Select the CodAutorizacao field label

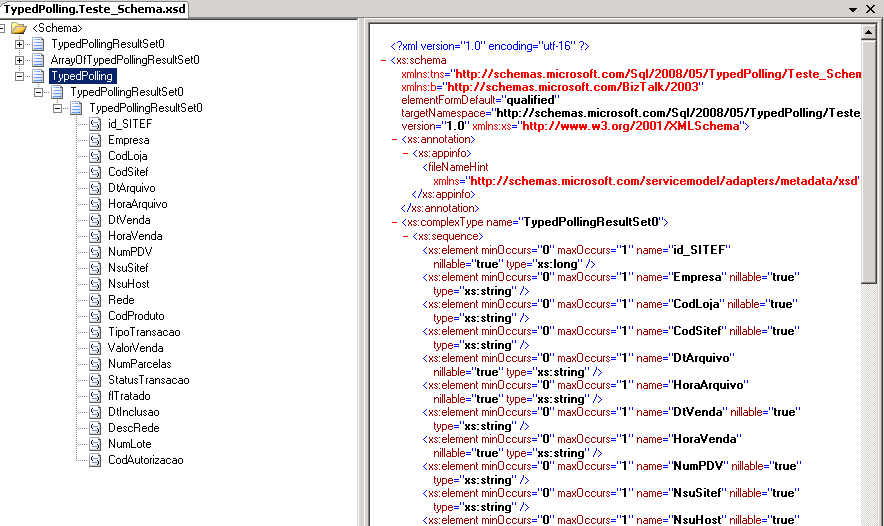tap(146, 460)
